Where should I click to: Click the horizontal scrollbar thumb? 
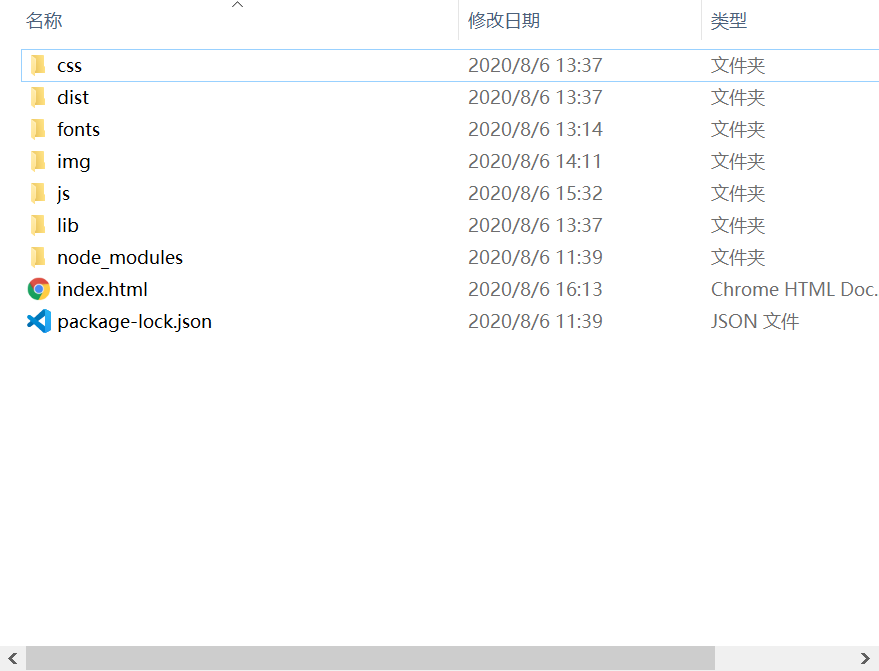(x=370, y=658)
